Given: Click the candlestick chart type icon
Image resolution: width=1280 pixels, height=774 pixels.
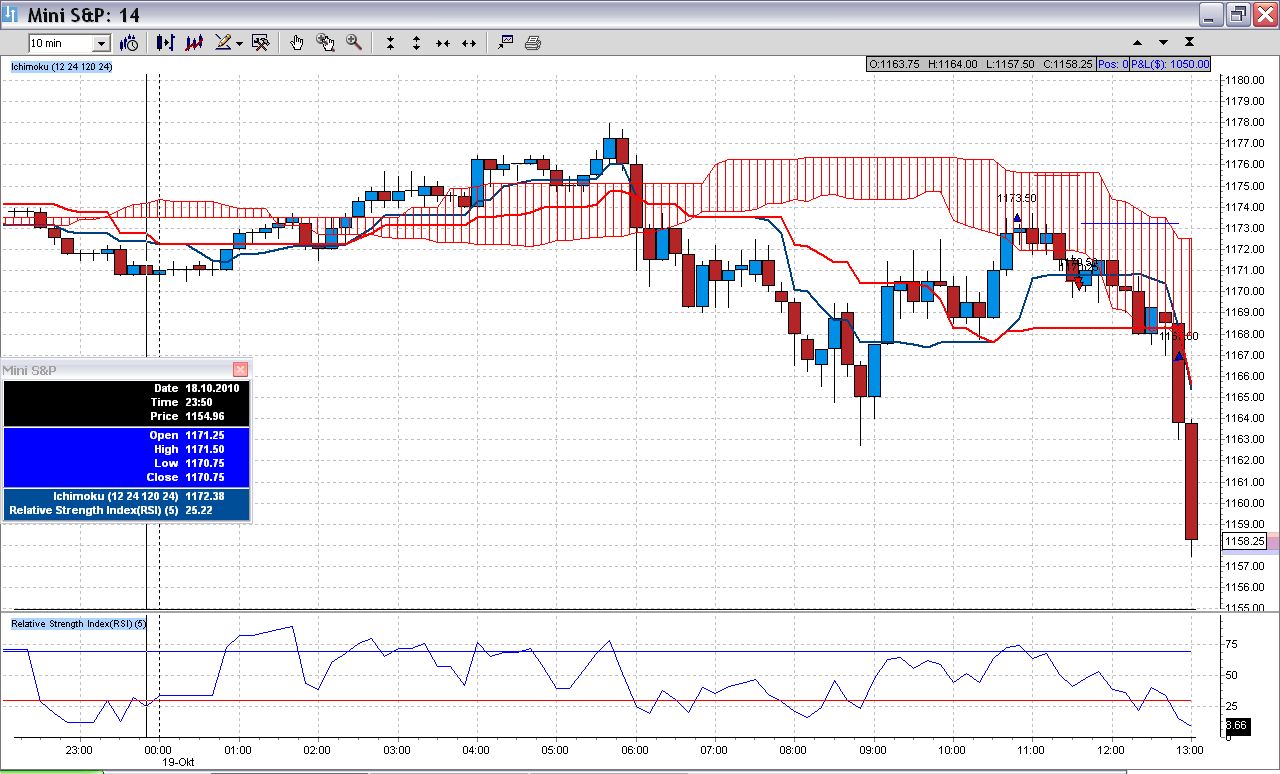Looking at the screenshot, I should 166,43.
